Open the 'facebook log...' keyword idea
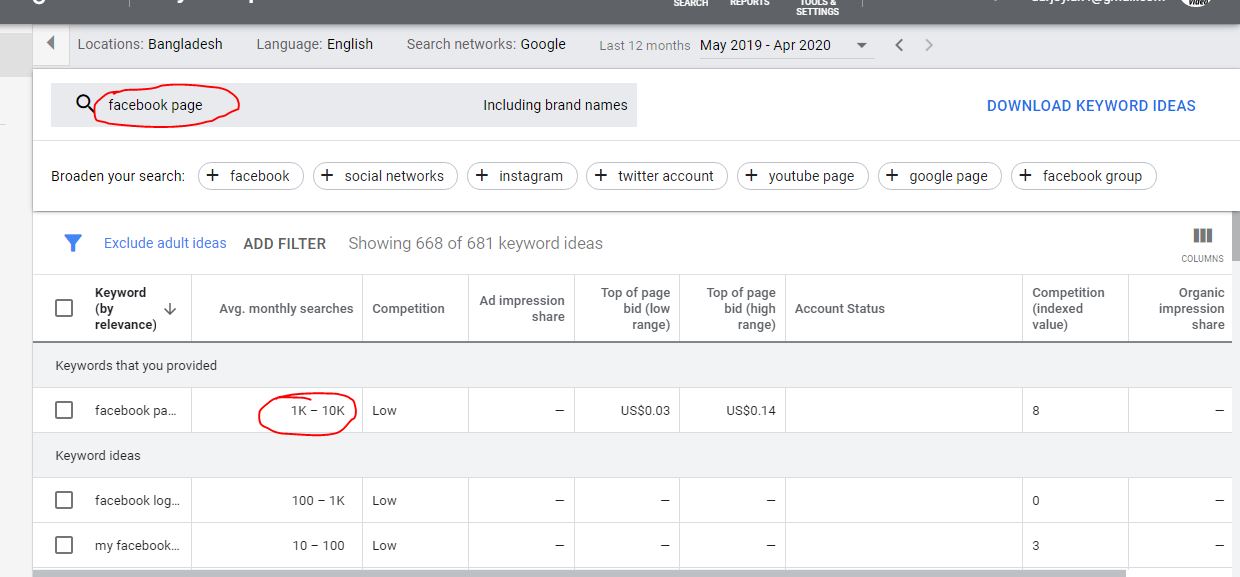 (136, 500)
